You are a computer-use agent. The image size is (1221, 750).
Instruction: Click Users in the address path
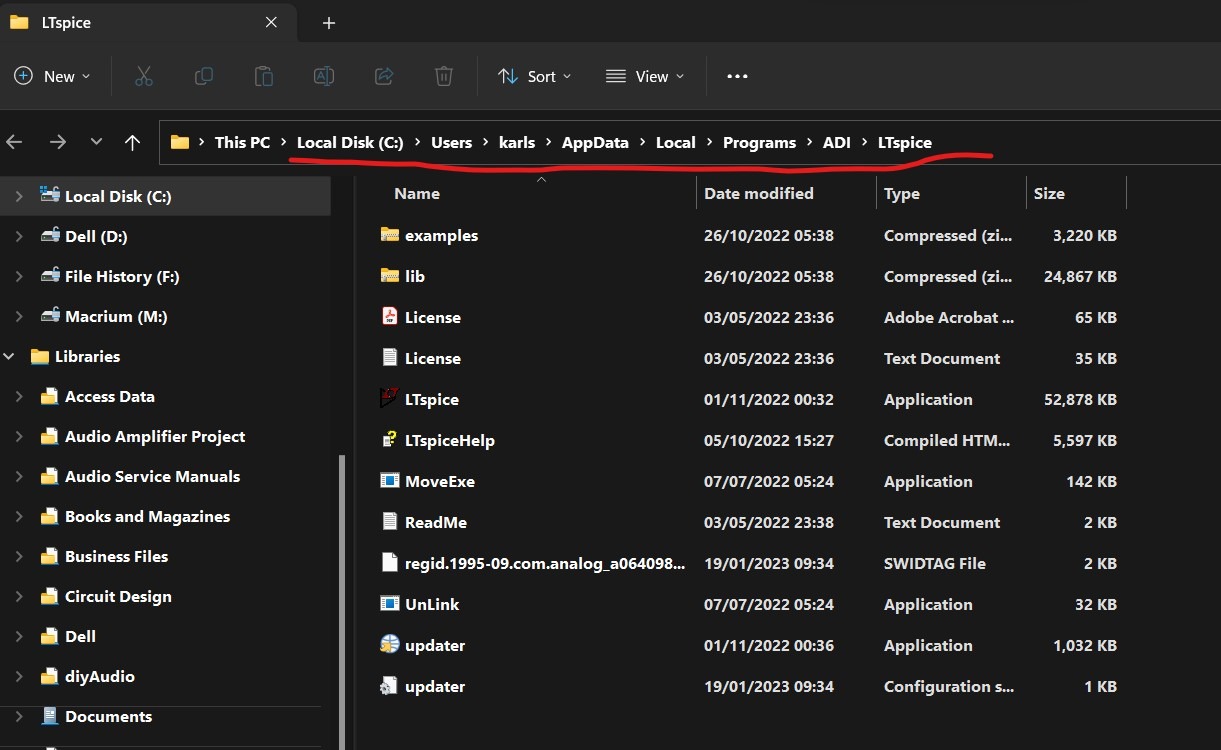tap(451, 142)
